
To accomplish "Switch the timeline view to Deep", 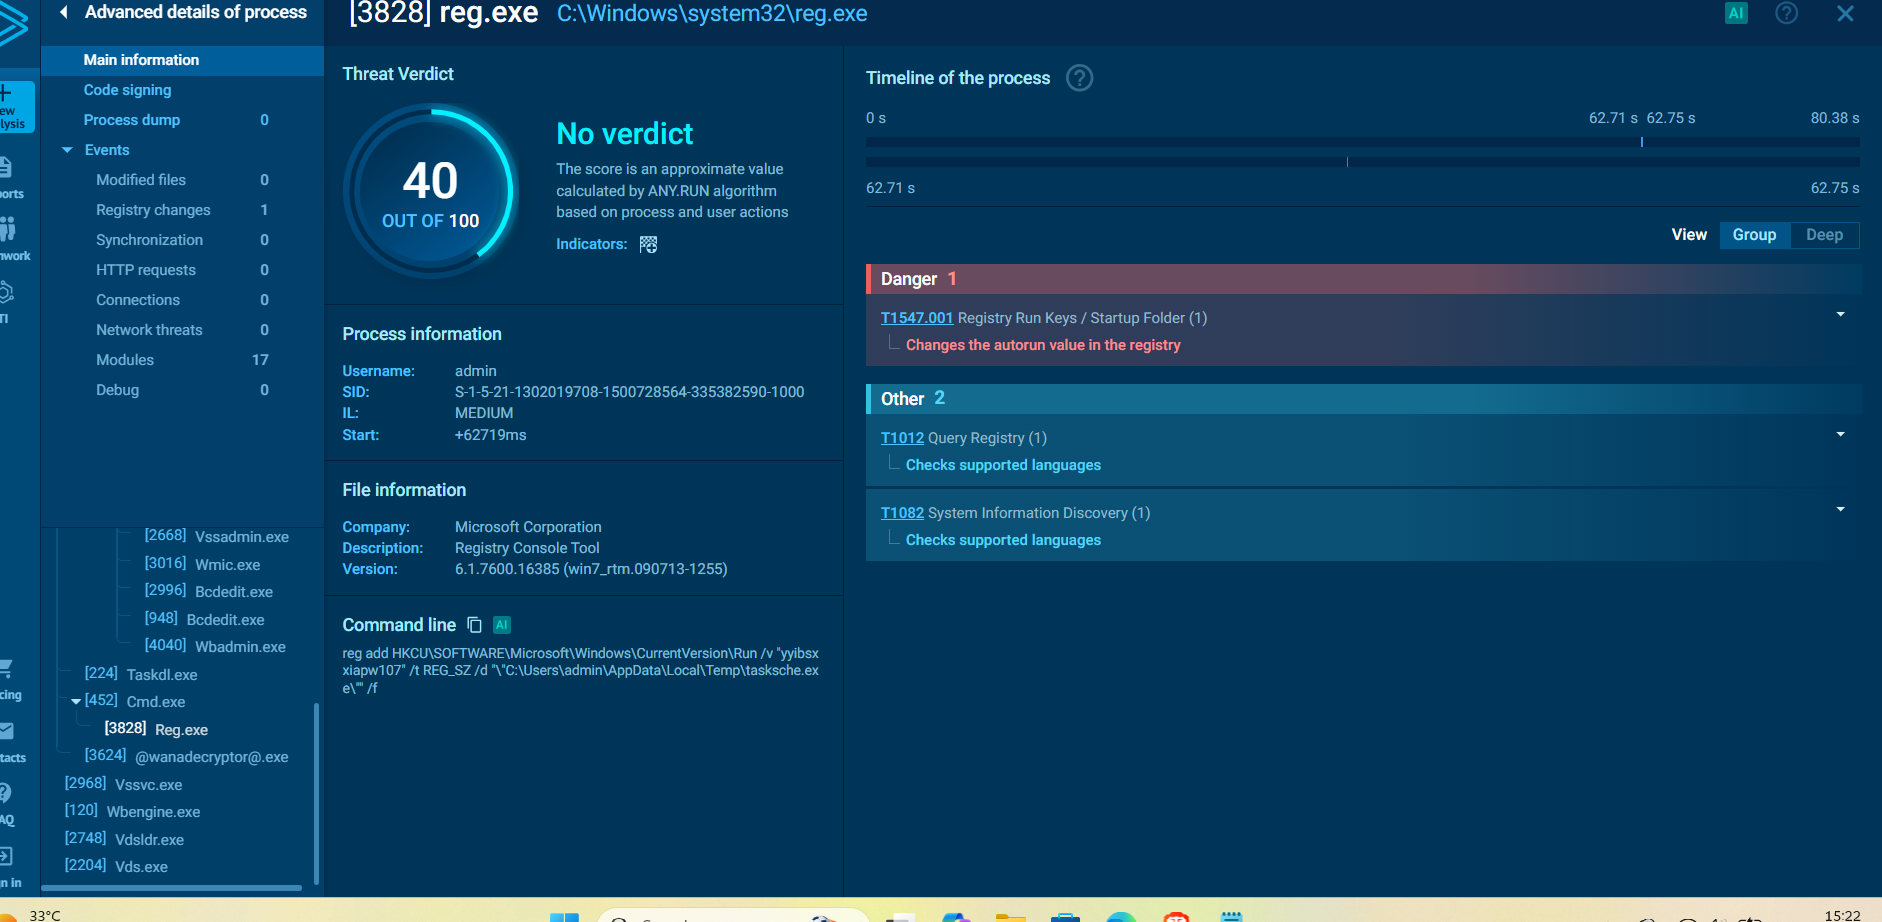I will pos(1824,235).
